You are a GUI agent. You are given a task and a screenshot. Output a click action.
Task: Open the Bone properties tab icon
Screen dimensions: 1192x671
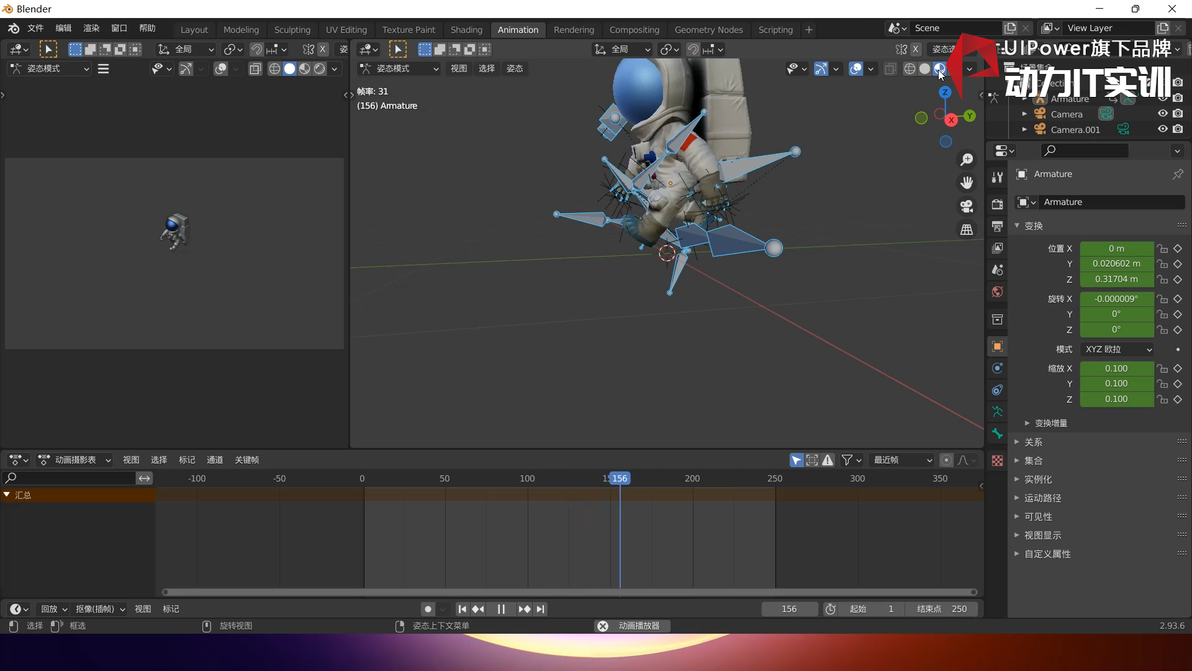997,434
